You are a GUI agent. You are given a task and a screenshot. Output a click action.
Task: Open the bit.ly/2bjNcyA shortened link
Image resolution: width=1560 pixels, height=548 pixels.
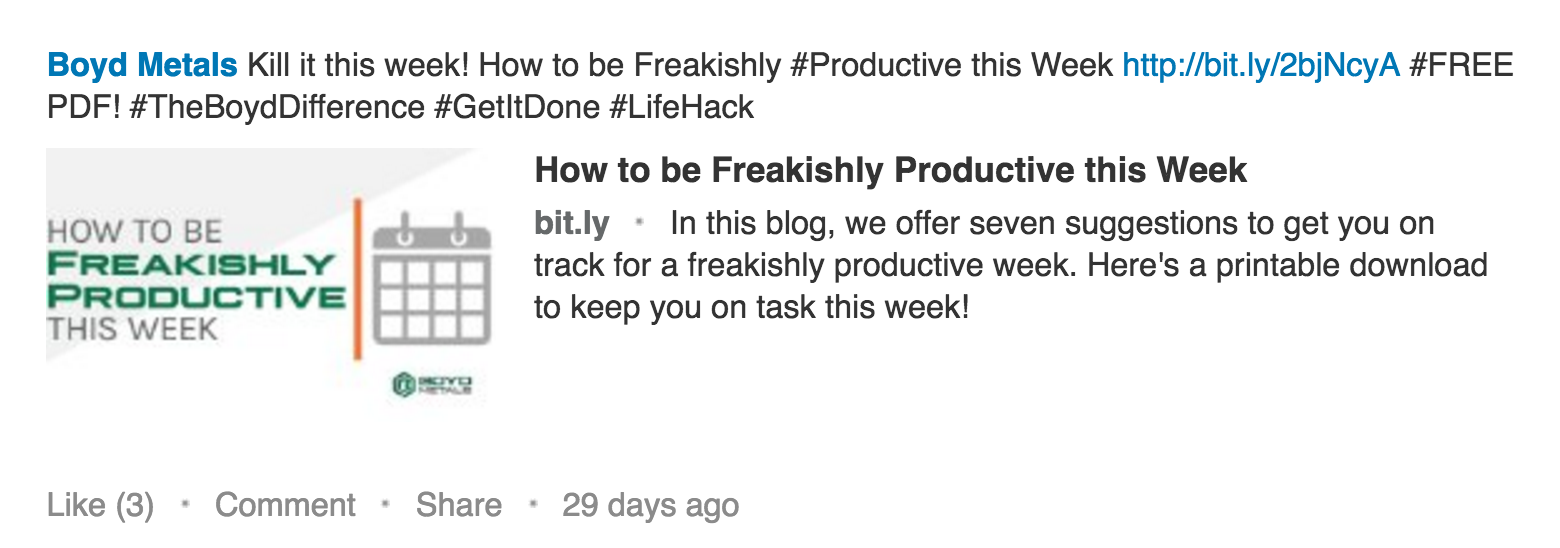1261,66
